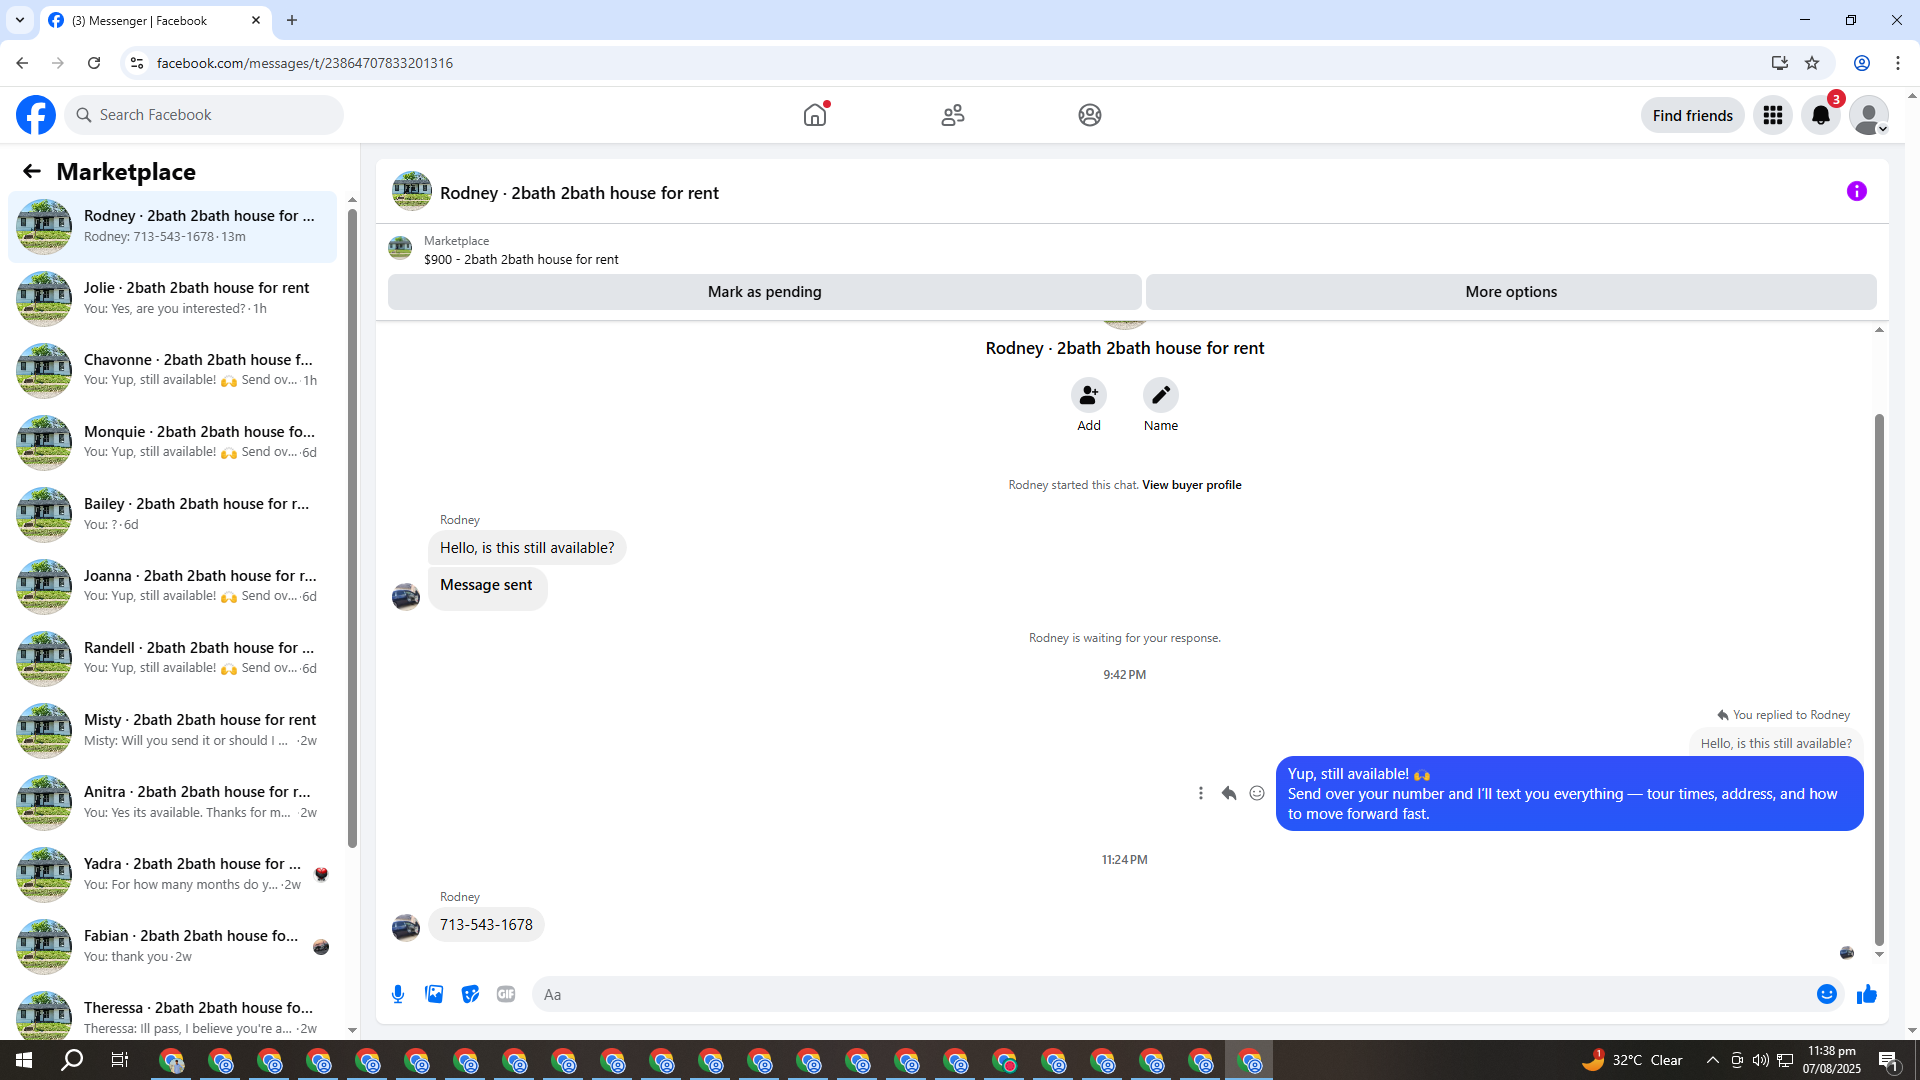The image size is (1920, 1080).
Task: Click the chat list scrollbar
Action: point(352,520)
